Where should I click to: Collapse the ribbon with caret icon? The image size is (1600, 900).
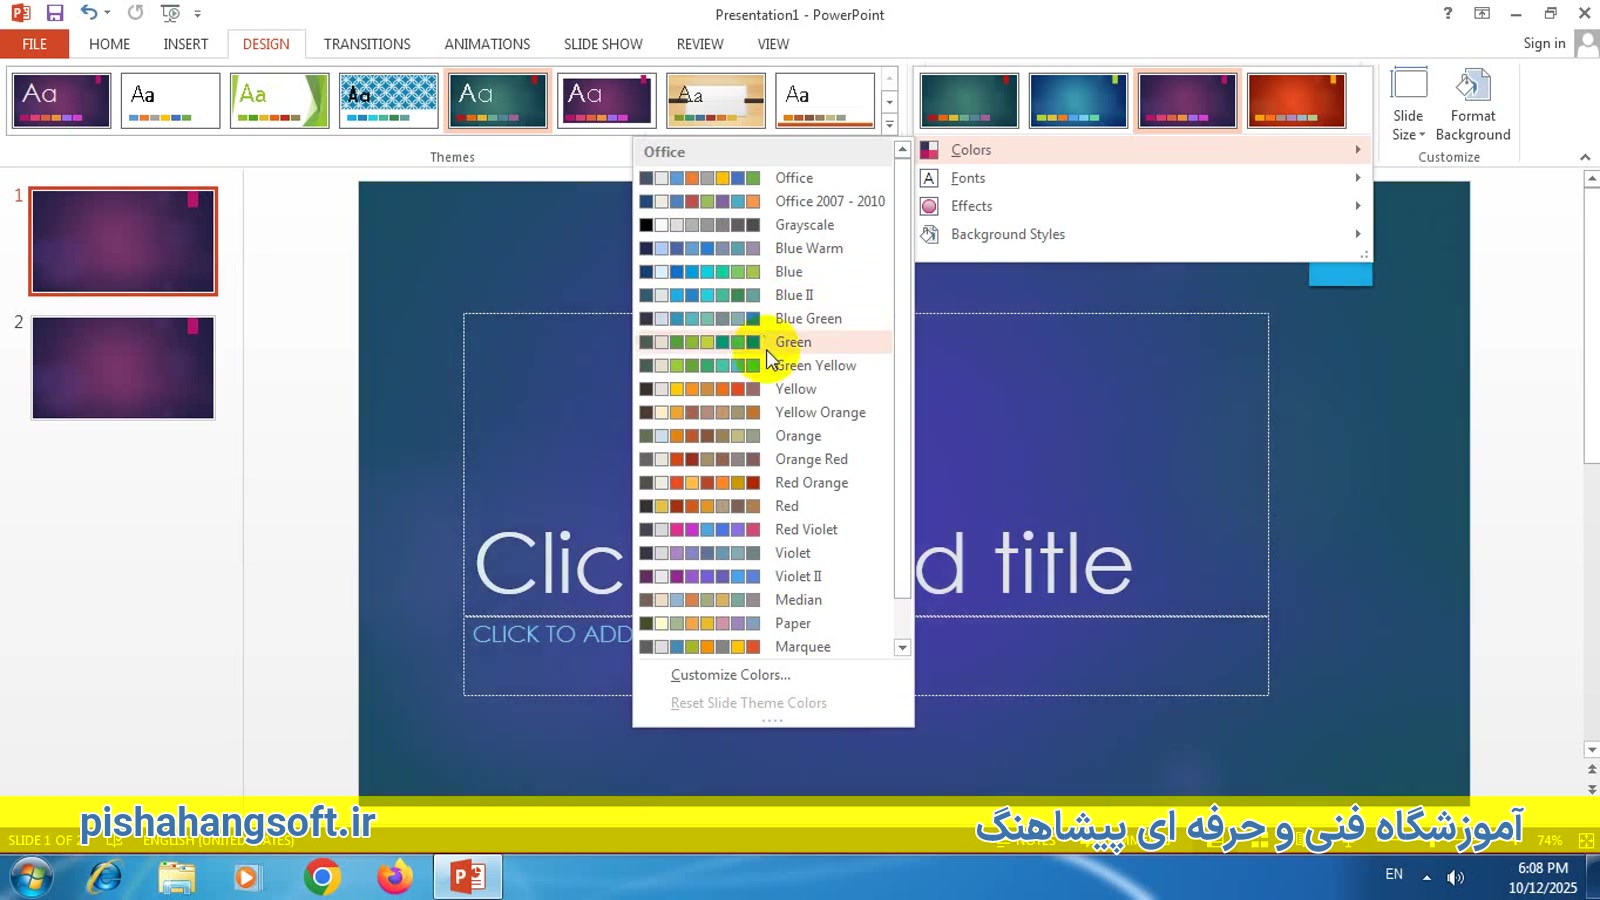point(1585,157)
